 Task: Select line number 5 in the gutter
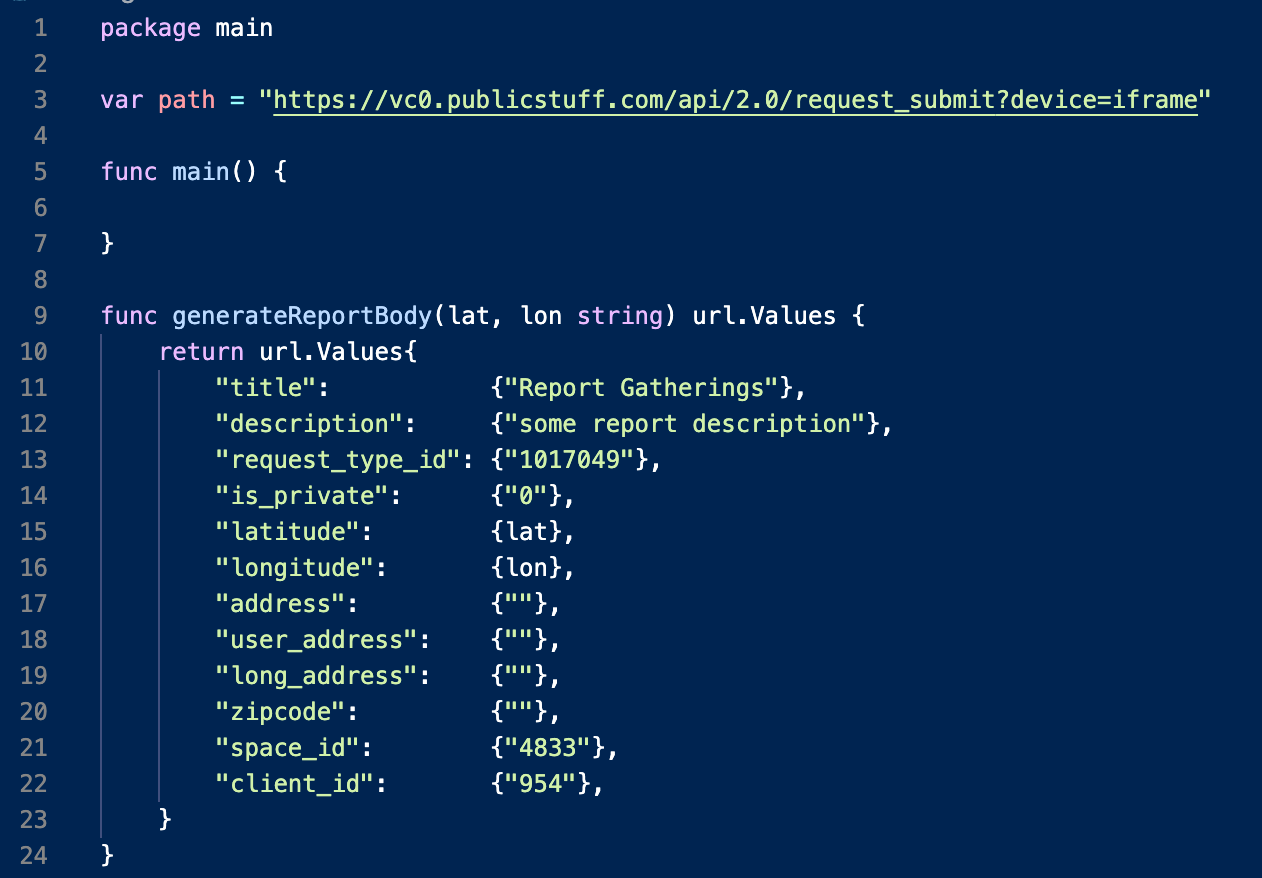(x=40, y=172)
